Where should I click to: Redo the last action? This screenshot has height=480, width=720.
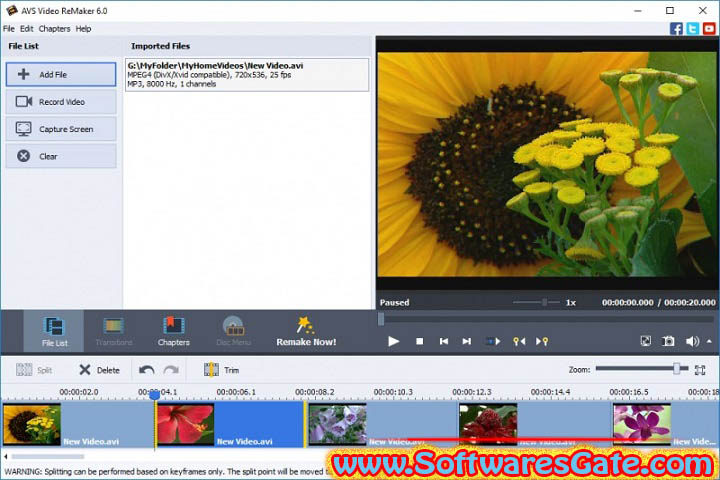pos(171,370)
